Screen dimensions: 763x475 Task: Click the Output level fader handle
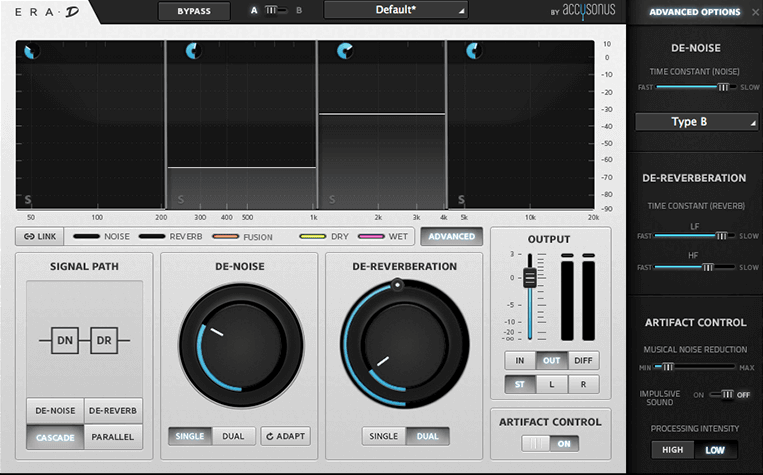click(529, 278)
